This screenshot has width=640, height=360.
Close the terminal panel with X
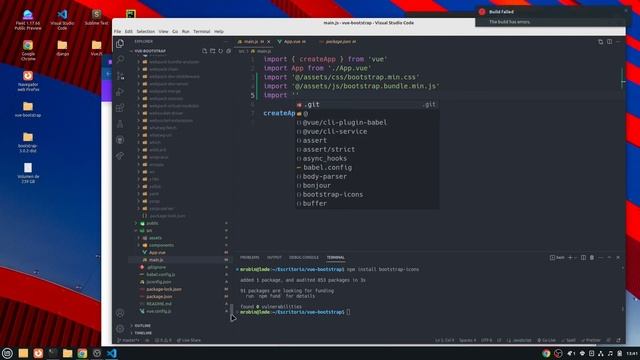(x=618, y=258)
